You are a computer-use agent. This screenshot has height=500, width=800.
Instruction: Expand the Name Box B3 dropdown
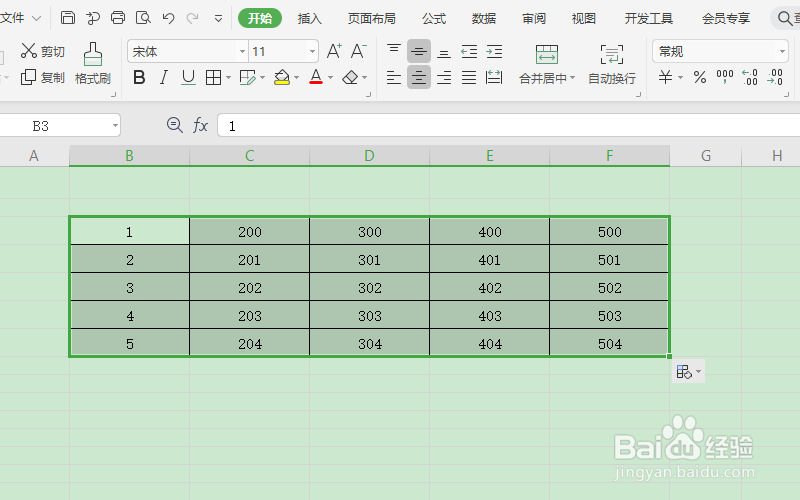[x=115, y=126]
